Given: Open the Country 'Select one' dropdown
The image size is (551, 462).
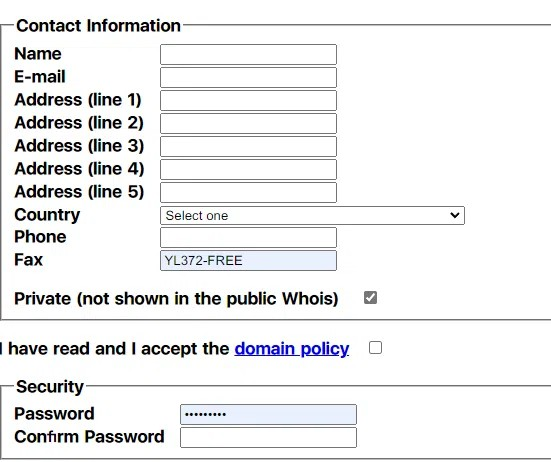Looking at the screenshot, I should [312, 215].
